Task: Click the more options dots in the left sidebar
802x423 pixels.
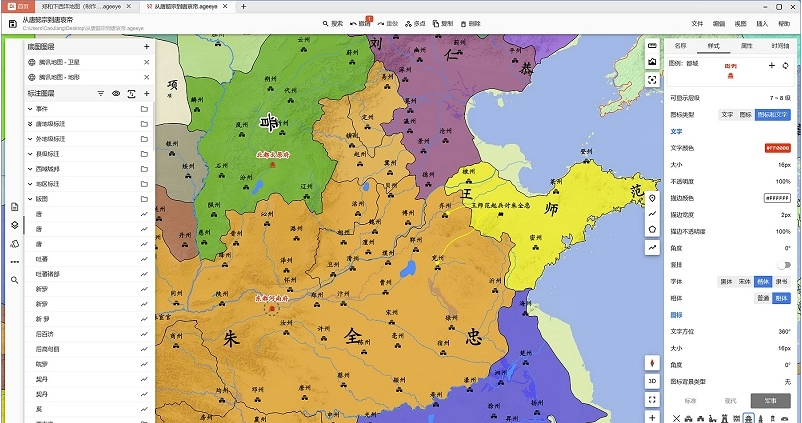Action: point(14,262)
